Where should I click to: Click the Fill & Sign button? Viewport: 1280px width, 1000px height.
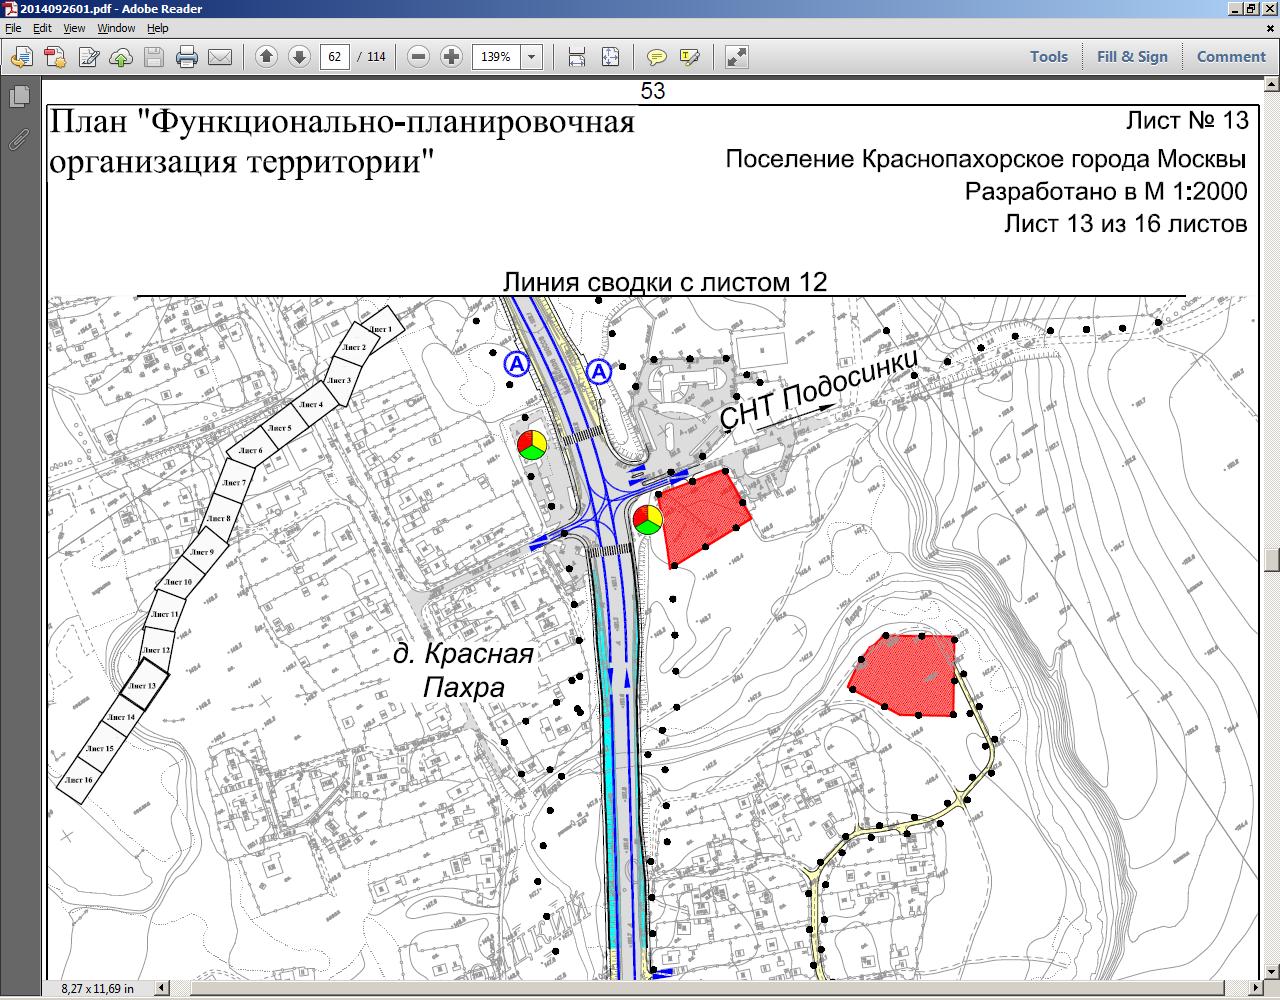[x=1132, y=57]
